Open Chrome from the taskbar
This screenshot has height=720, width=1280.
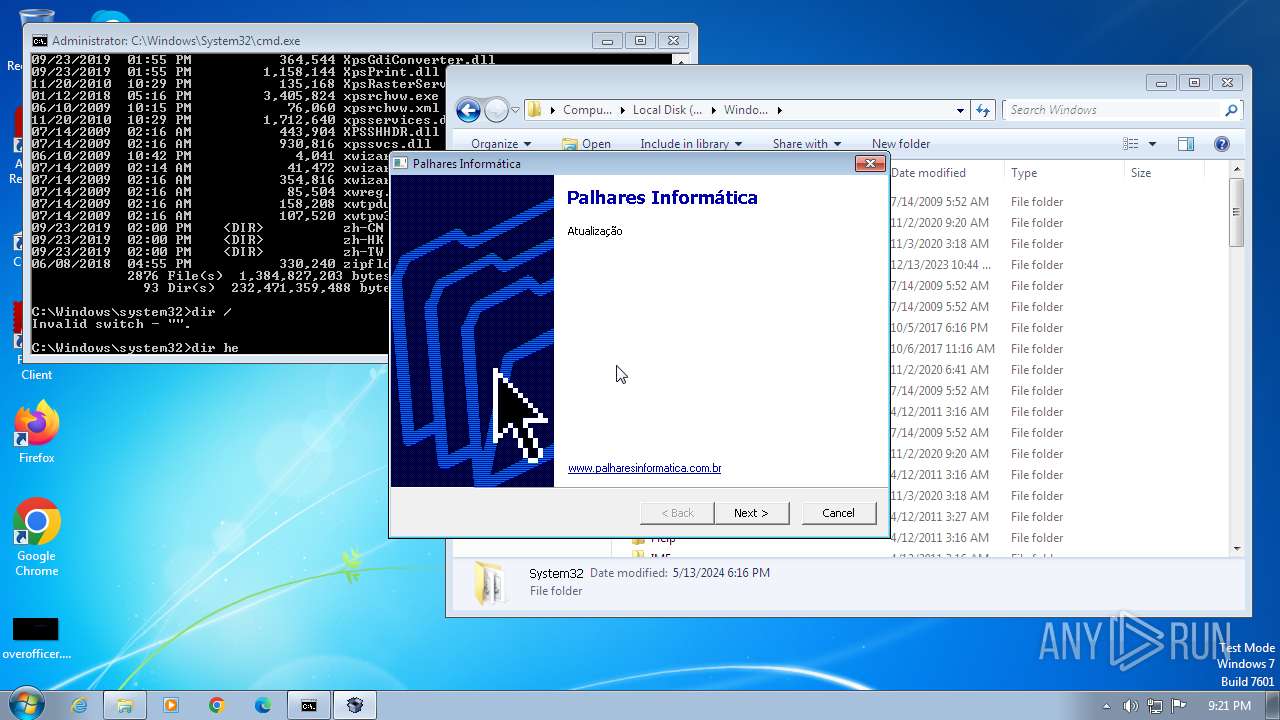pos(217,705)
